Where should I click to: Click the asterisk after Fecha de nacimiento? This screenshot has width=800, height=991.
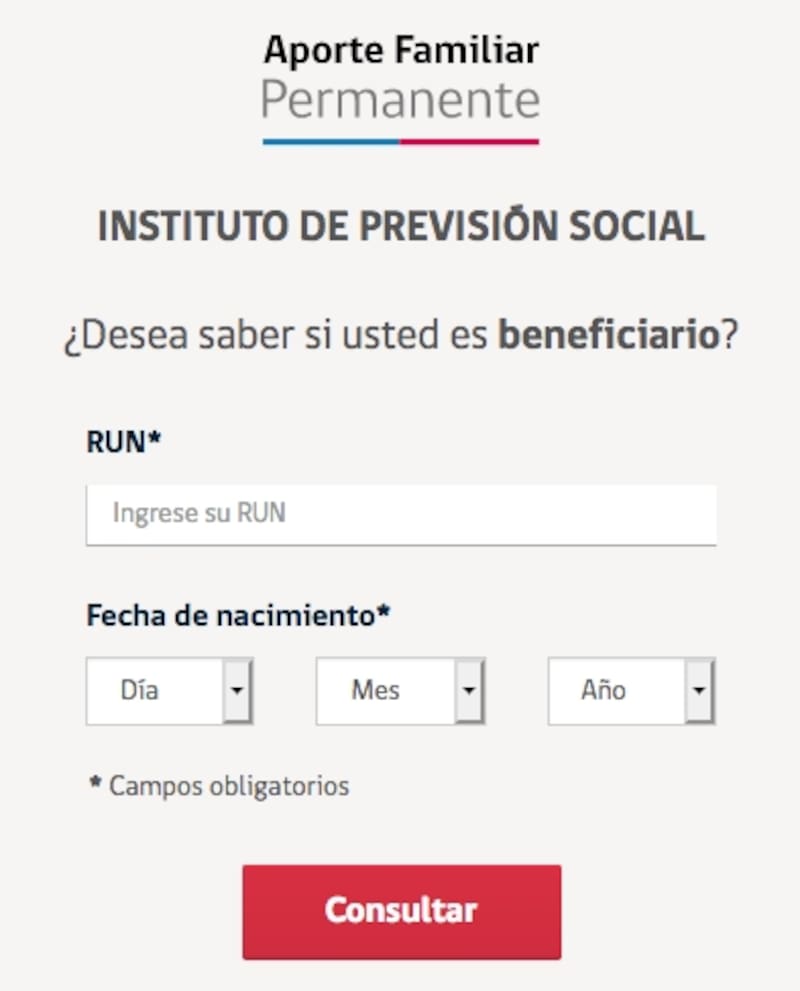pyautogui.click(x=383, y=613)
